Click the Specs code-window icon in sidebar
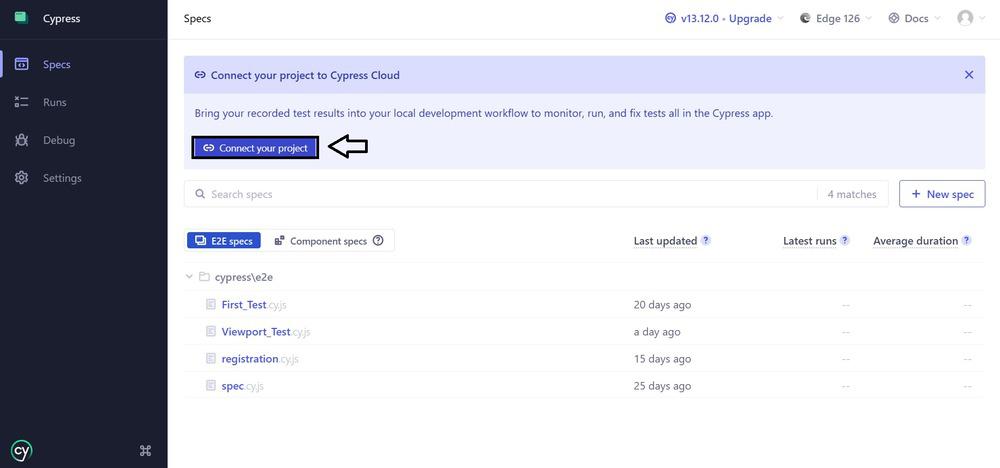Screen dimensions: 1000x468 (22, 64)
